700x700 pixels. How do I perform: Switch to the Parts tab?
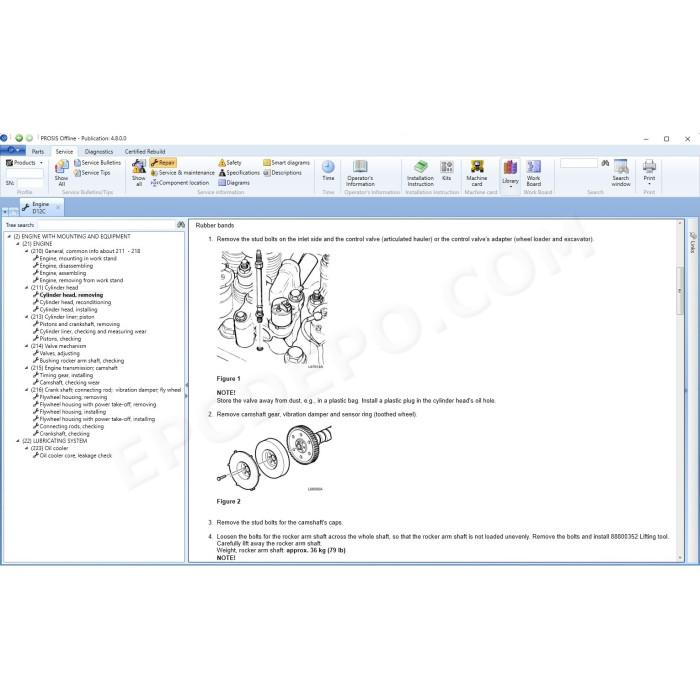[38, 151]
